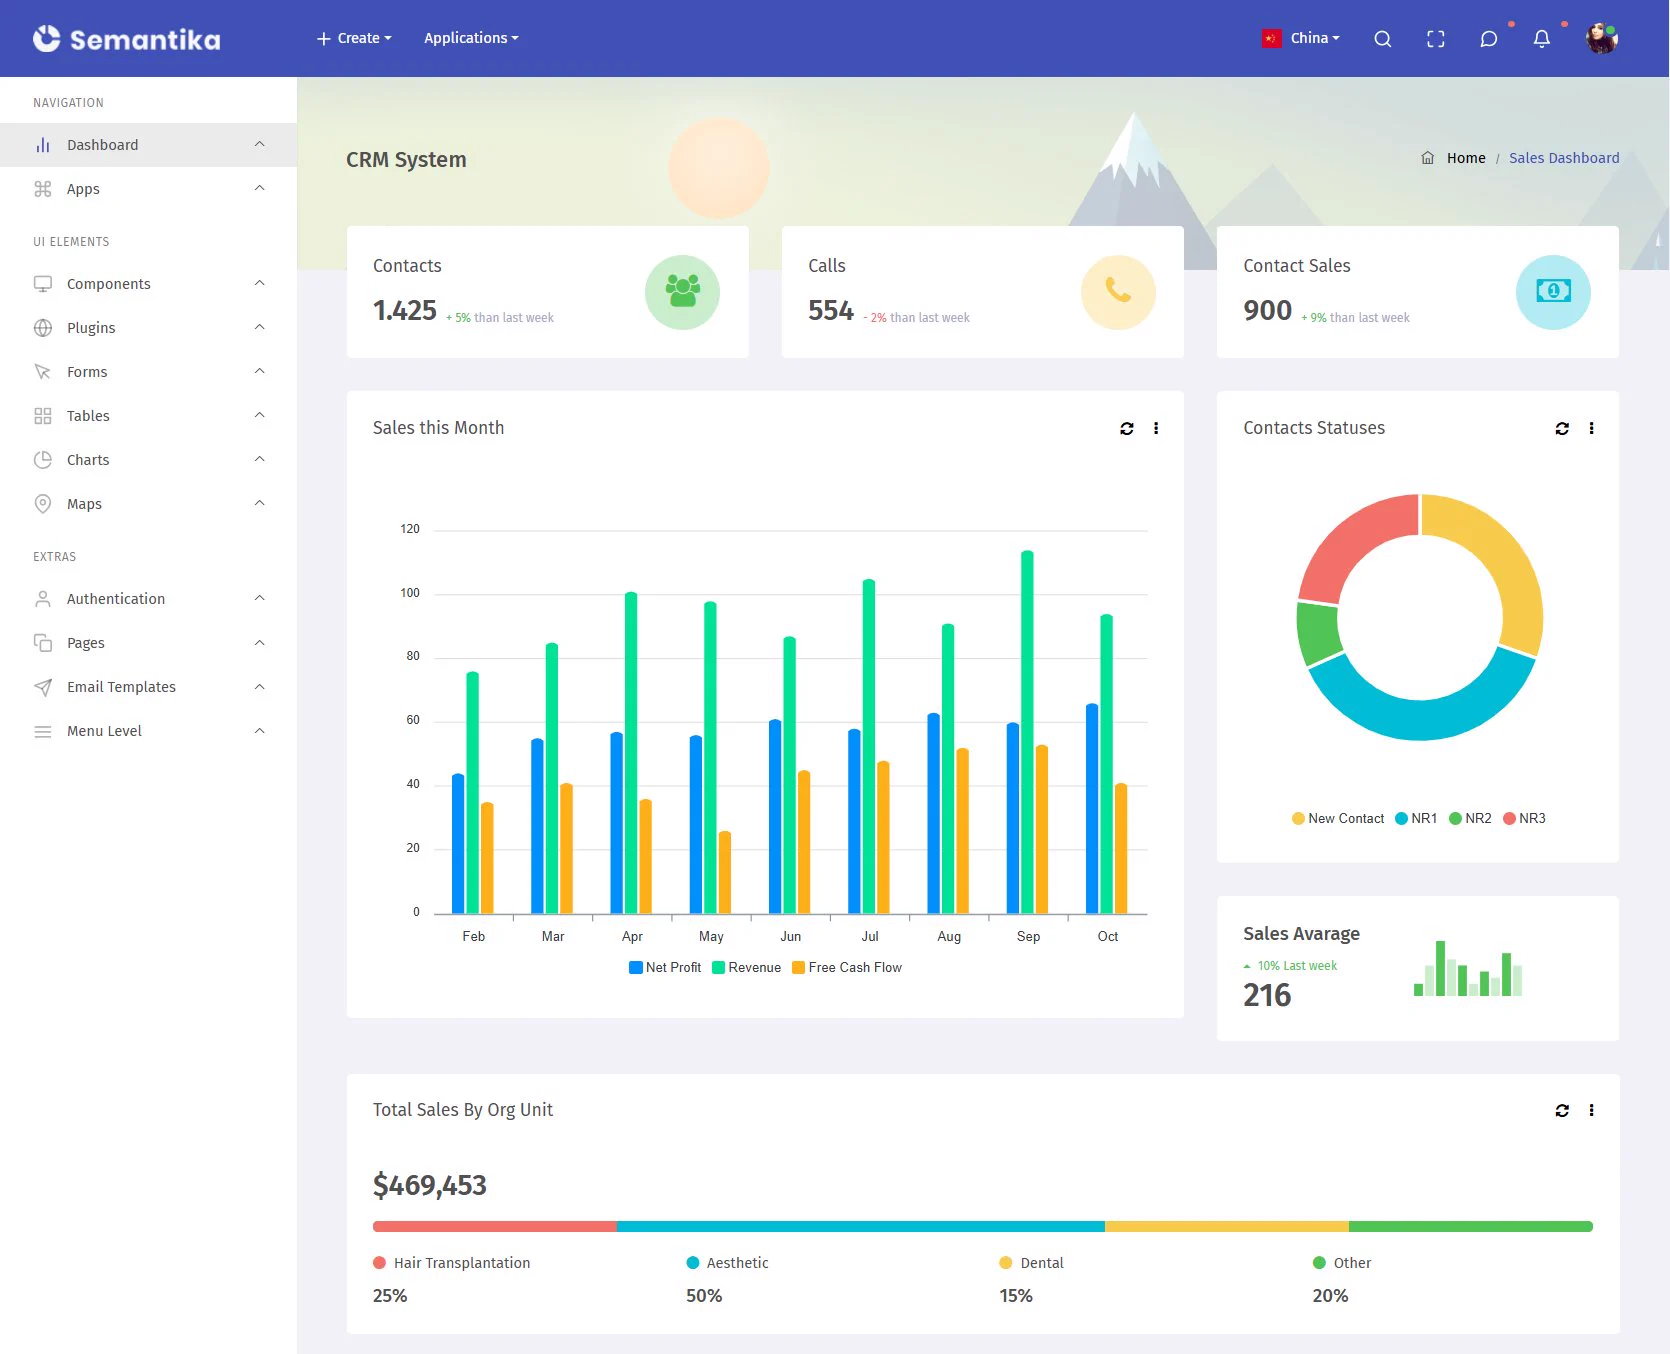This screenshot has width=1670, height=1354.
Task: Go to Home breadcrumb link
Action: 1466,158
